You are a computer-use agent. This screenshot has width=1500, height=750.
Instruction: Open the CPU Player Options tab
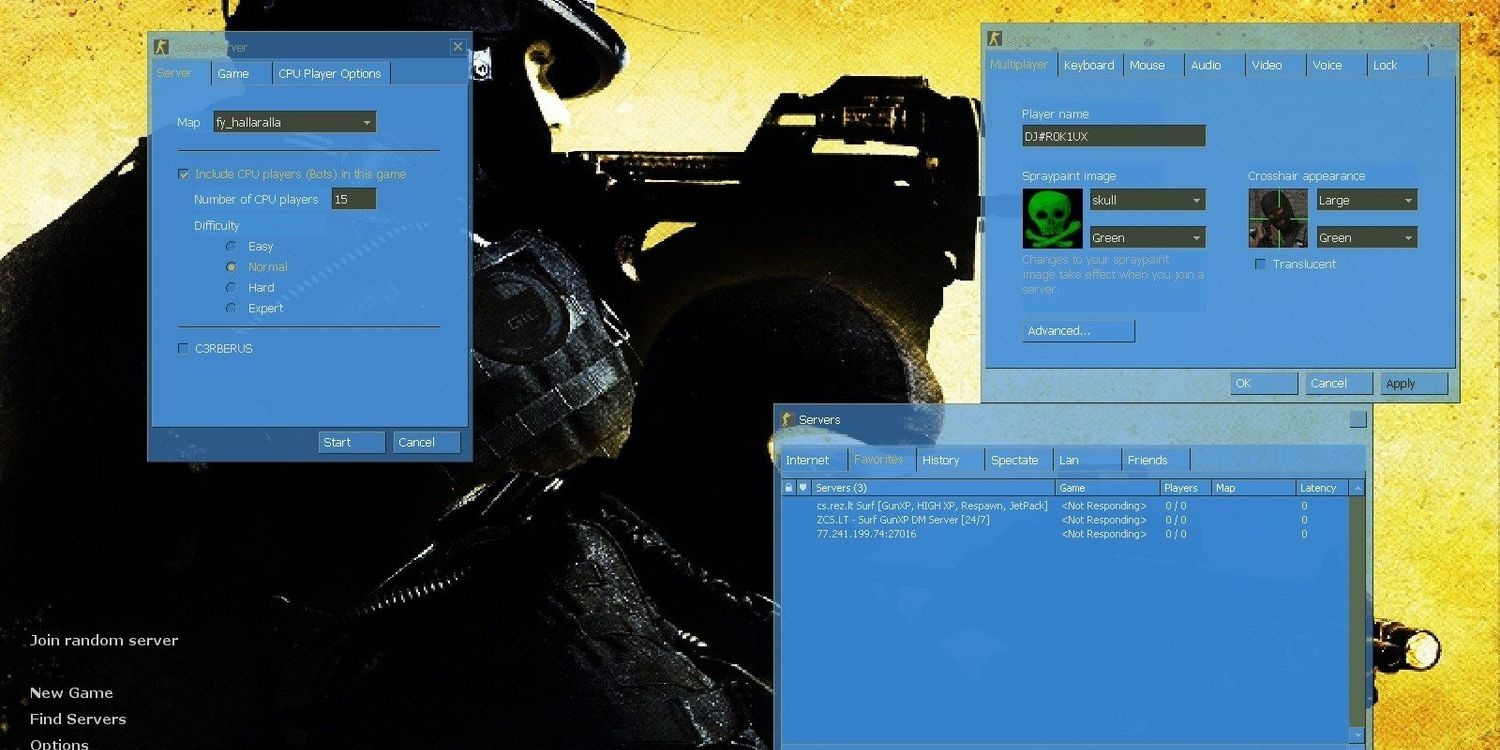330,74
